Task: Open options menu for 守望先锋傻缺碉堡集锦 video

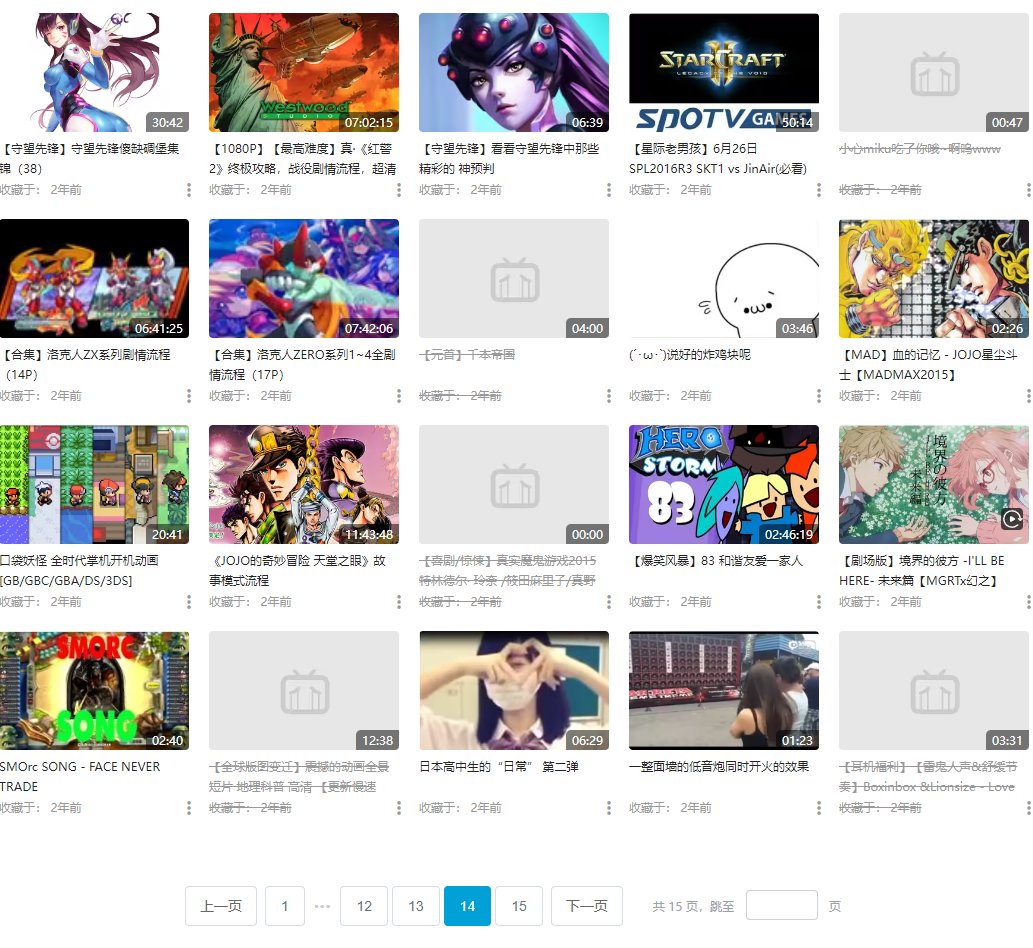Action: (189, 190)
